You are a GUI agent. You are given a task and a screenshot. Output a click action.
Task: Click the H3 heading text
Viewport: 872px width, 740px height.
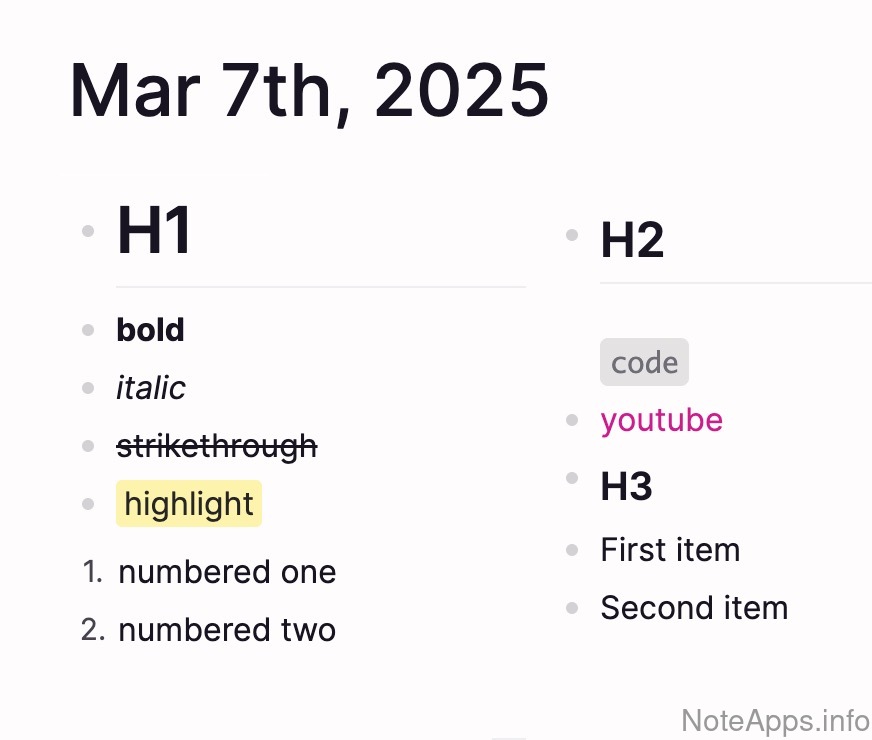pyautogui.click(x=626, y=487)
